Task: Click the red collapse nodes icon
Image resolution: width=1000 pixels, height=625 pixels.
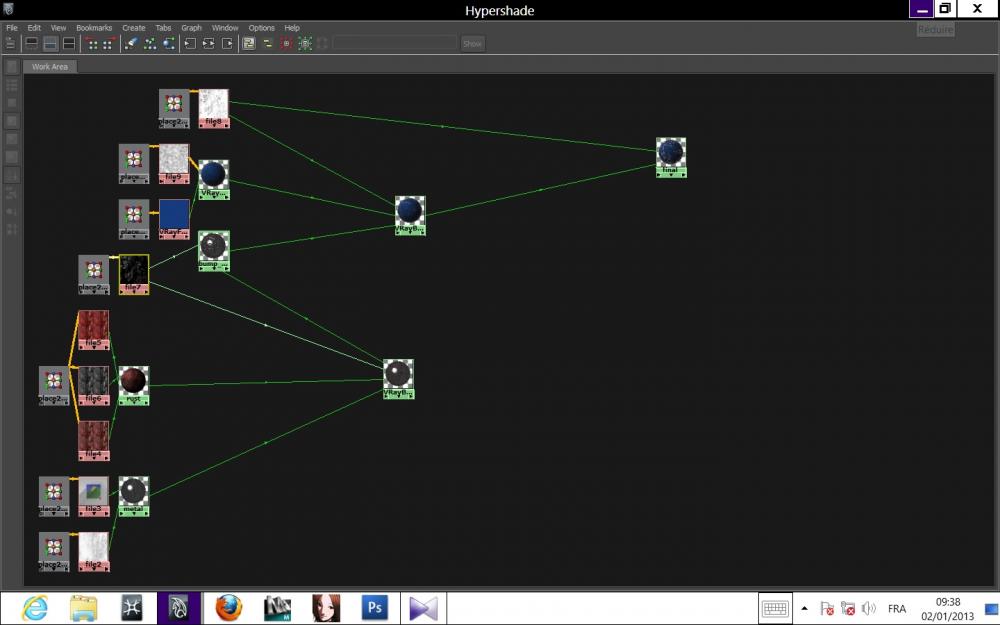Action: (286, 43)
